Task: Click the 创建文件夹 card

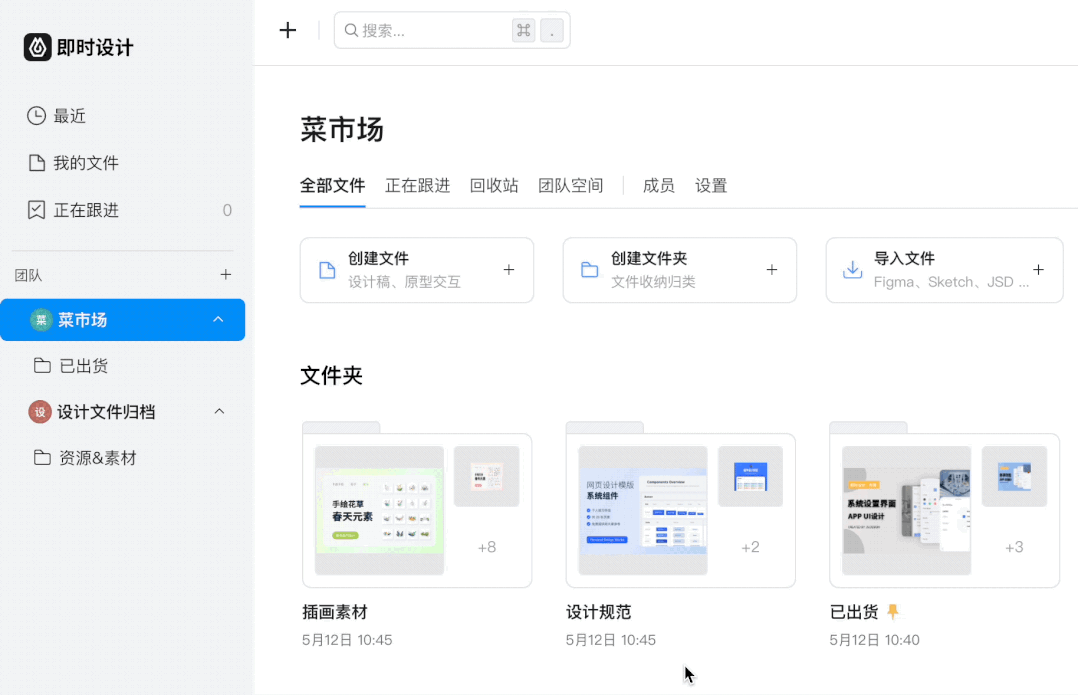Action: (x=680, y=270)
